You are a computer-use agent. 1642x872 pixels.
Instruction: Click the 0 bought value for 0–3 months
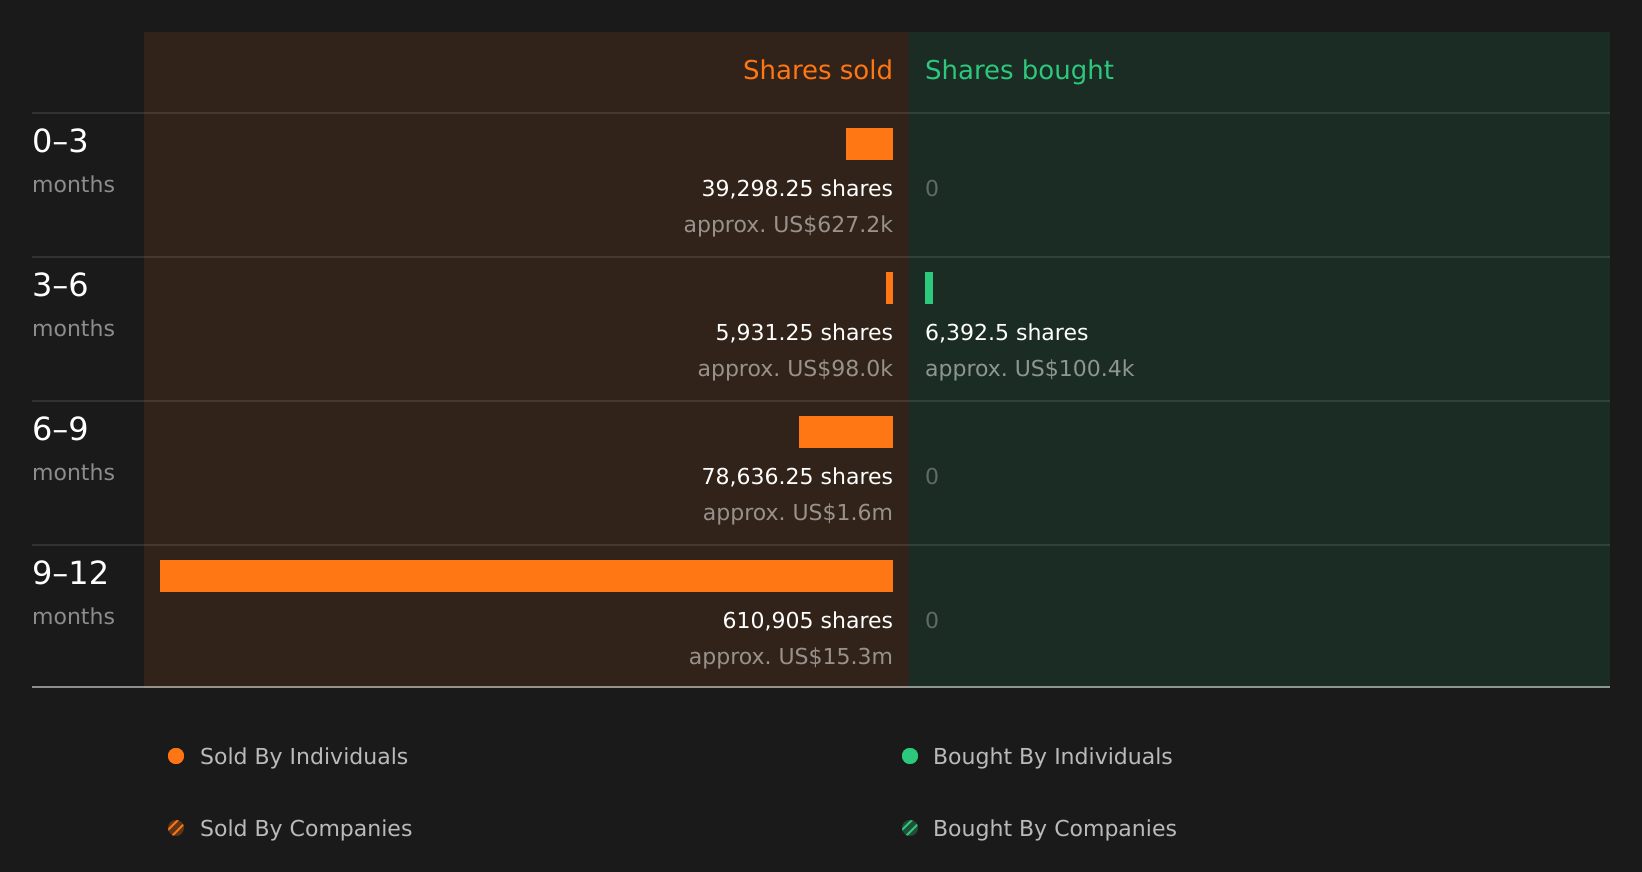point(932,189)
